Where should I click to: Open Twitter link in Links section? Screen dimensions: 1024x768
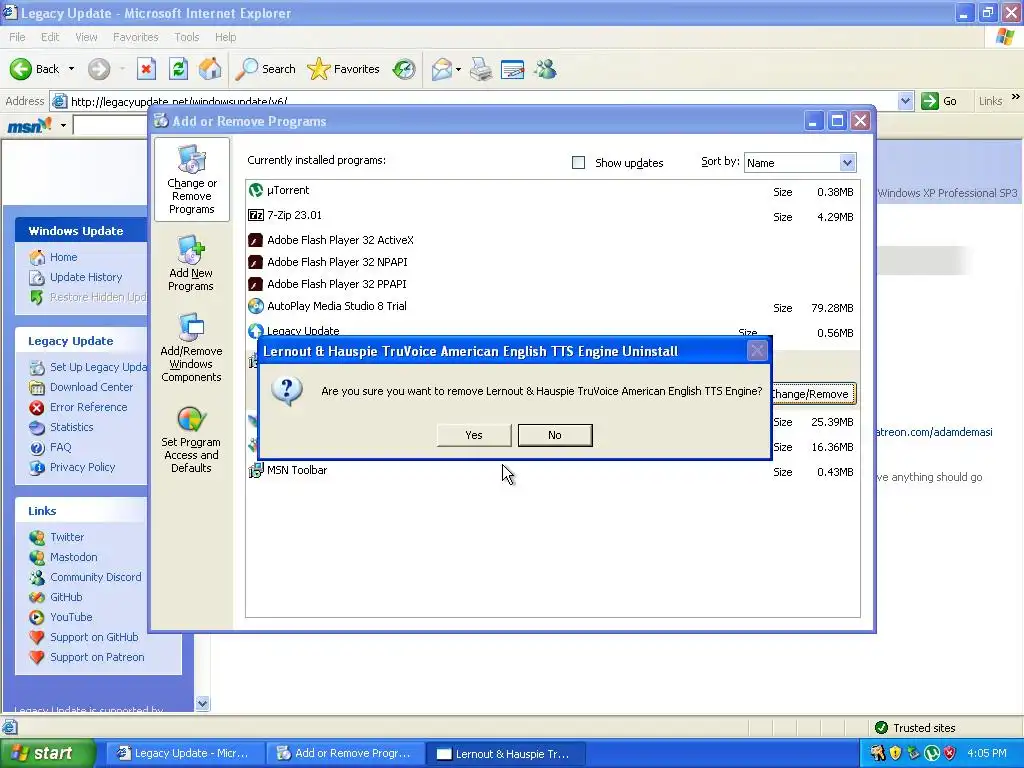coord(67,537)
